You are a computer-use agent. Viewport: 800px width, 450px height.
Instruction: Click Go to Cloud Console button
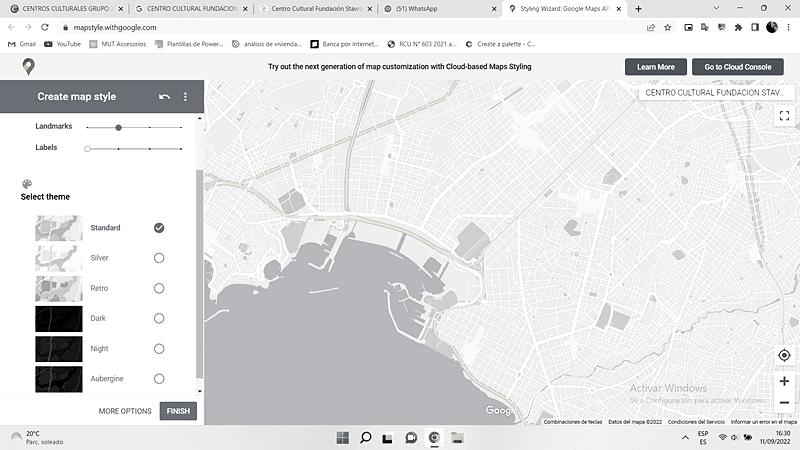pos(738,67)
